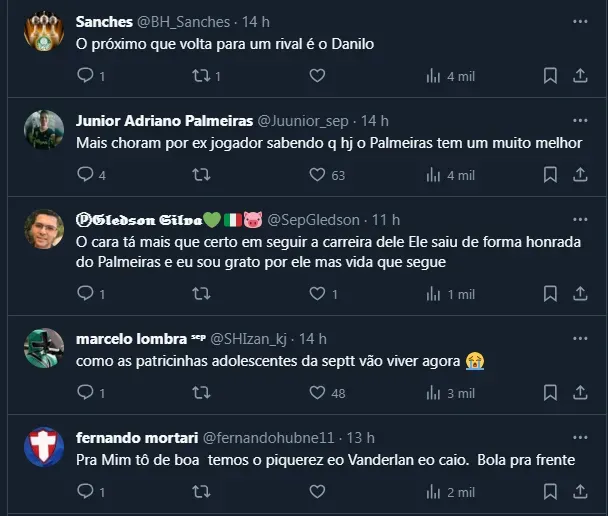Screen dimensions: 608x516
Task: Bookmark fernando mortari's tweet
Action: tap(549, 492)
